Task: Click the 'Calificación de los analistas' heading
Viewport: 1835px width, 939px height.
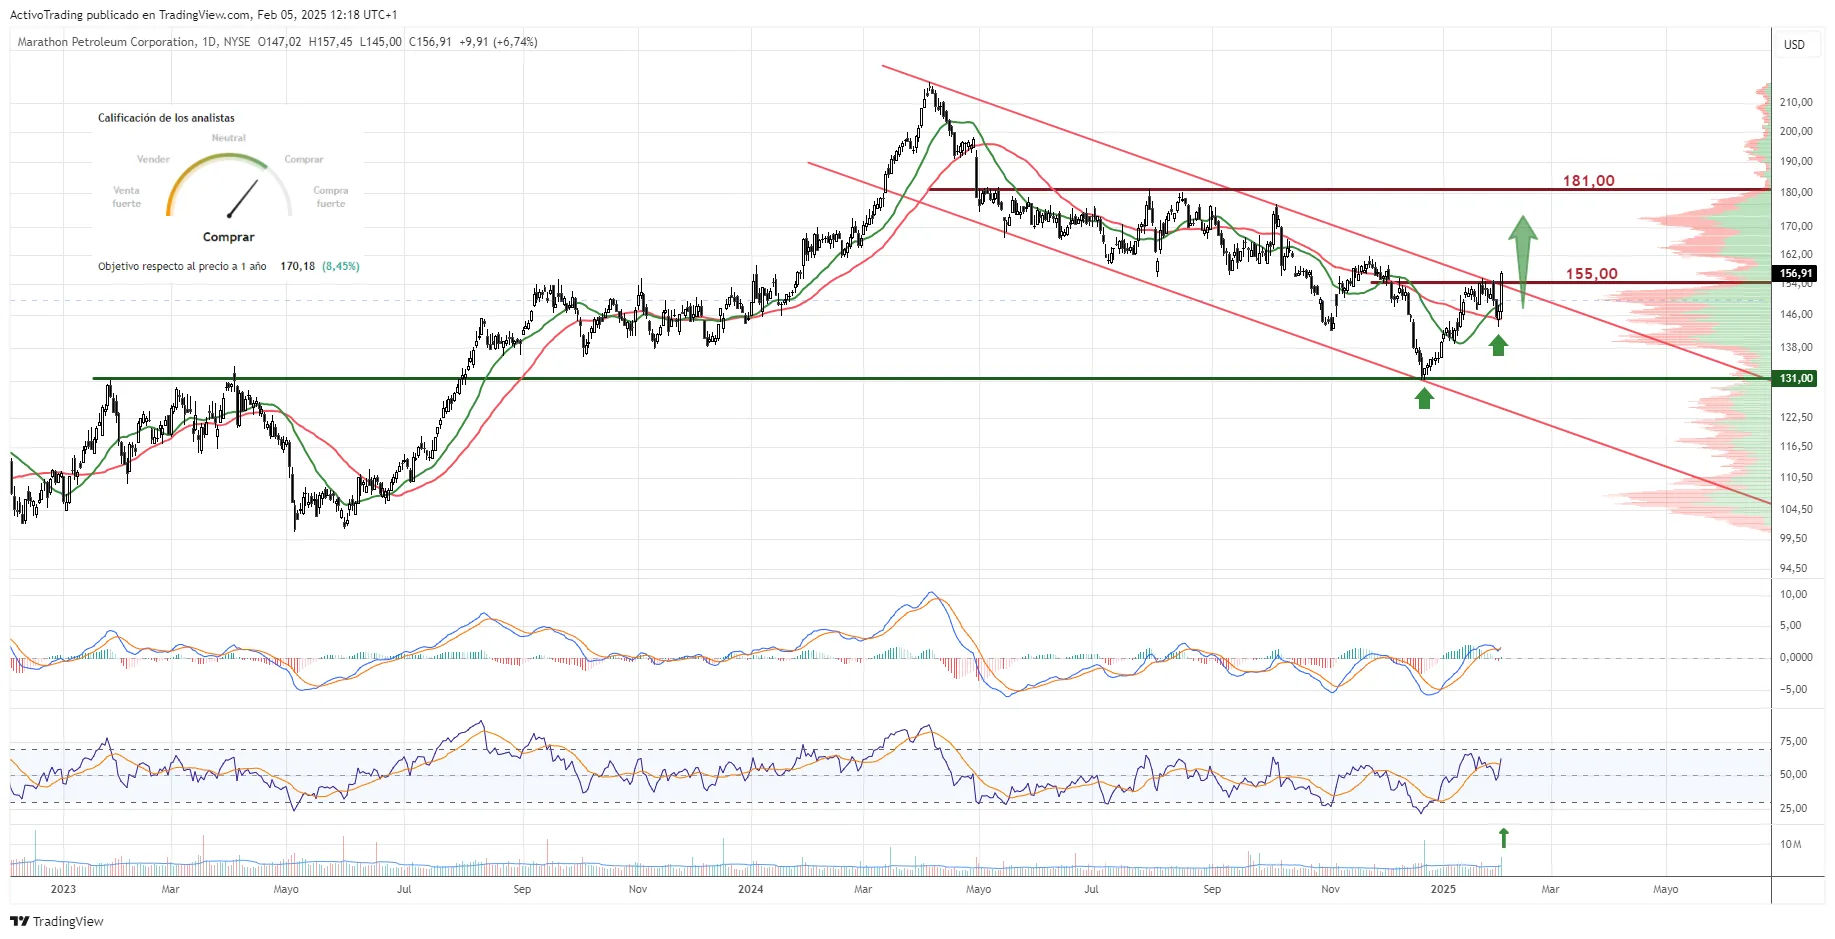Action: tap(166, 118)
